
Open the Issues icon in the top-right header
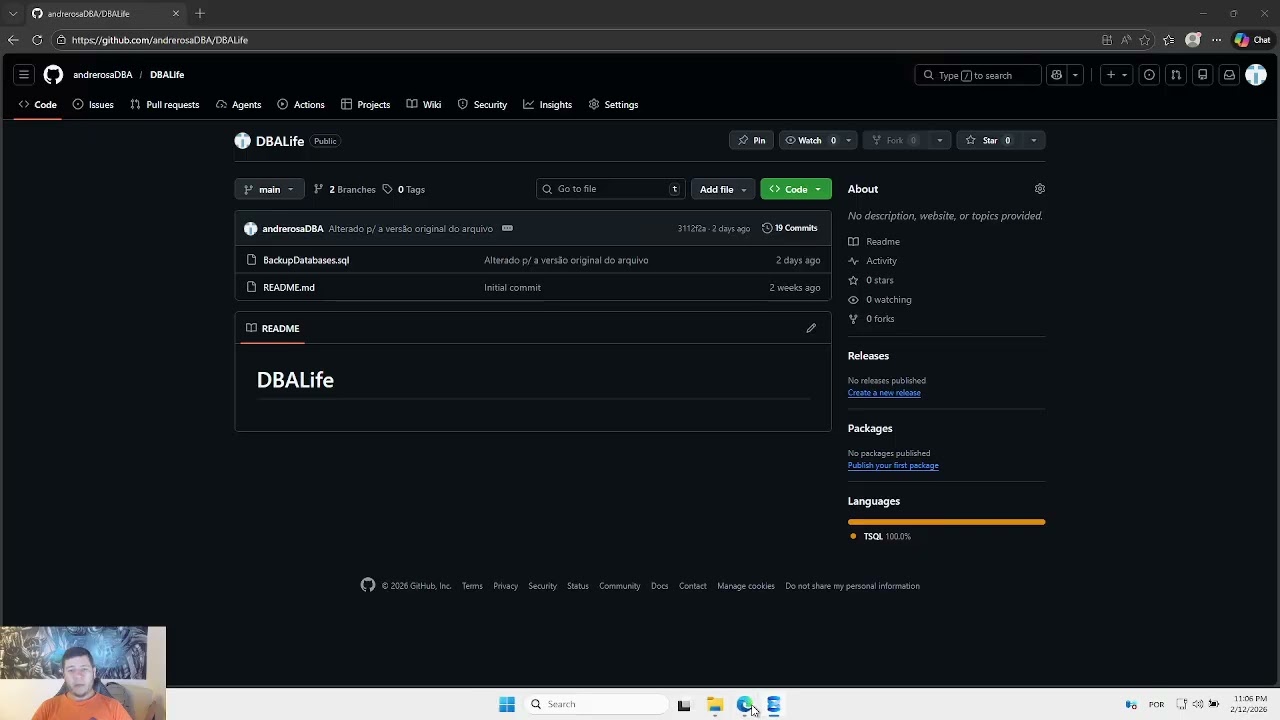(1149, 75)
